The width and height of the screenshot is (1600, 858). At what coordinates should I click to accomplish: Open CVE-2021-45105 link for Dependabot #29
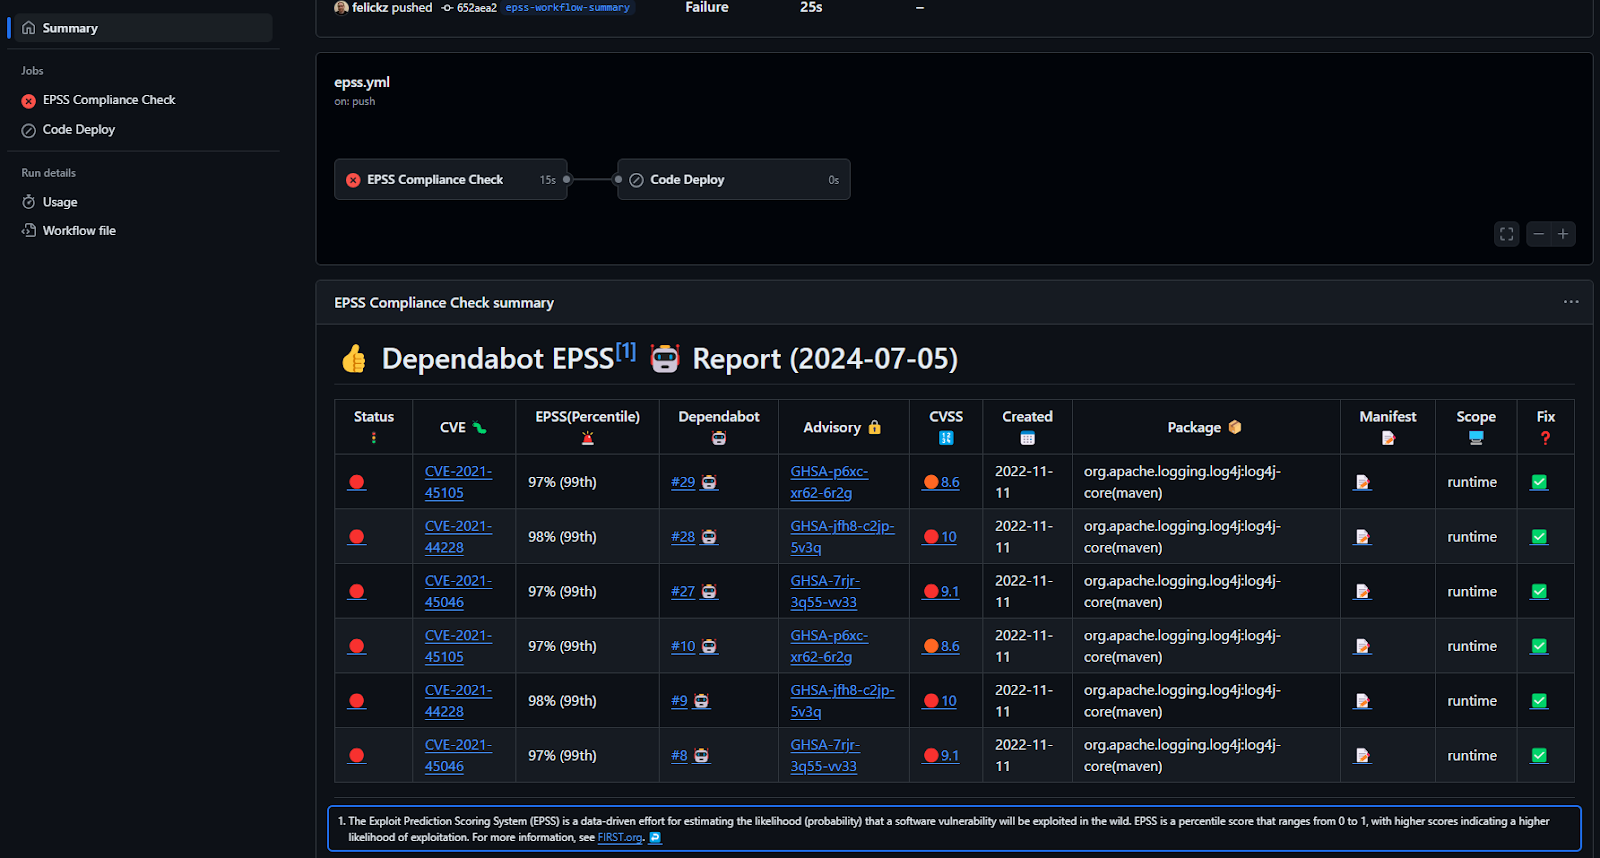click(458, 482)
